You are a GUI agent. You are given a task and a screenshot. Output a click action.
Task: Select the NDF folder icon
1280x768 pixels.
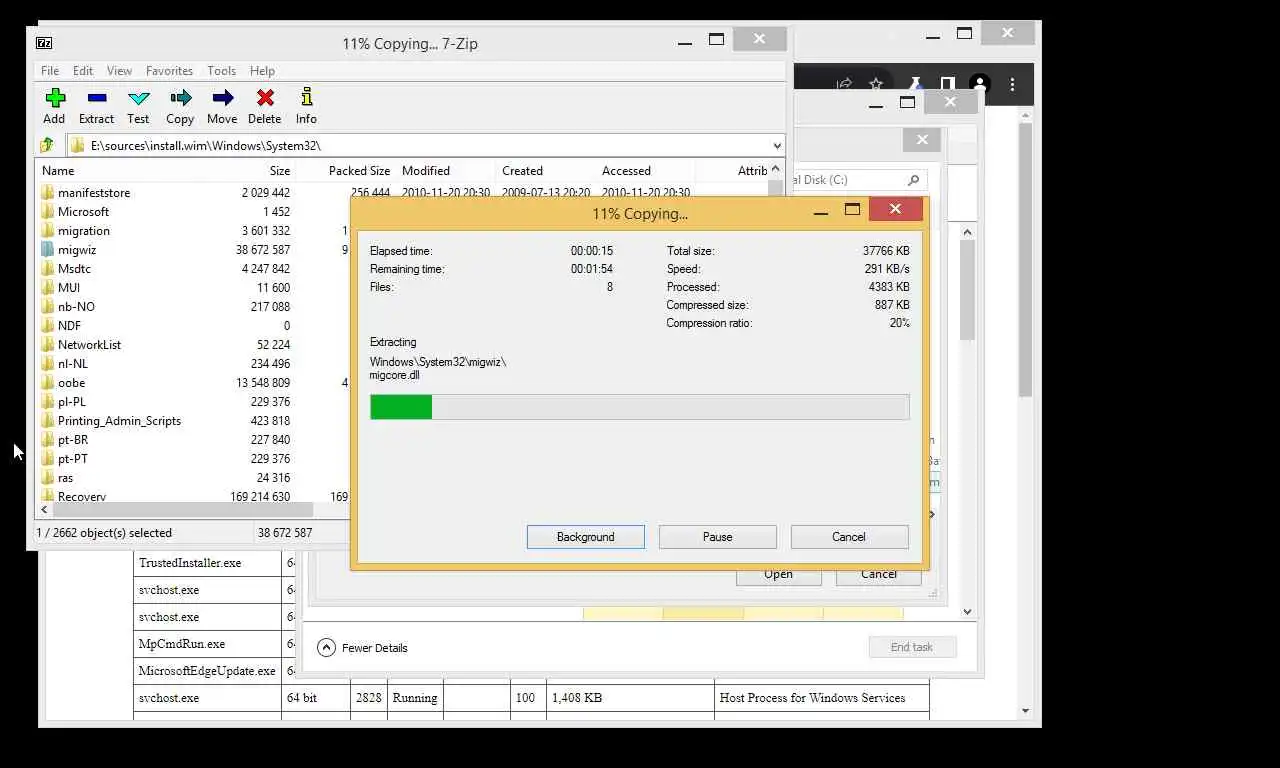coord(48,325)
